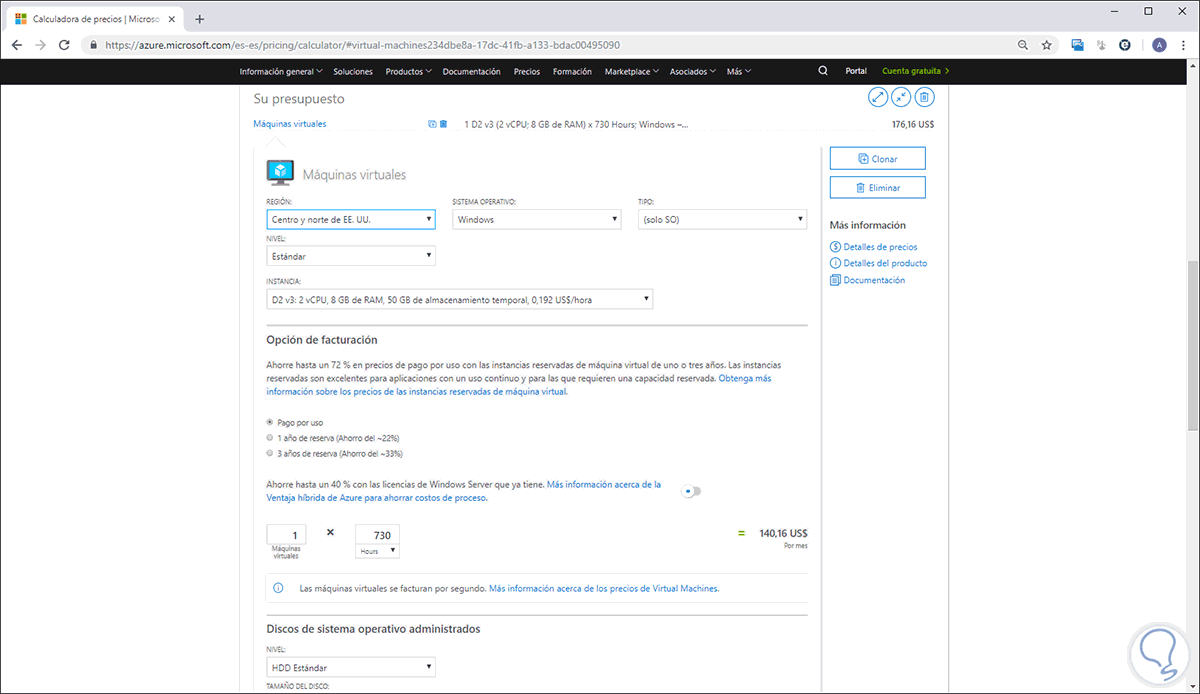
Task: Click the site search magnifier icon
Action: click(x=823, y=71)
